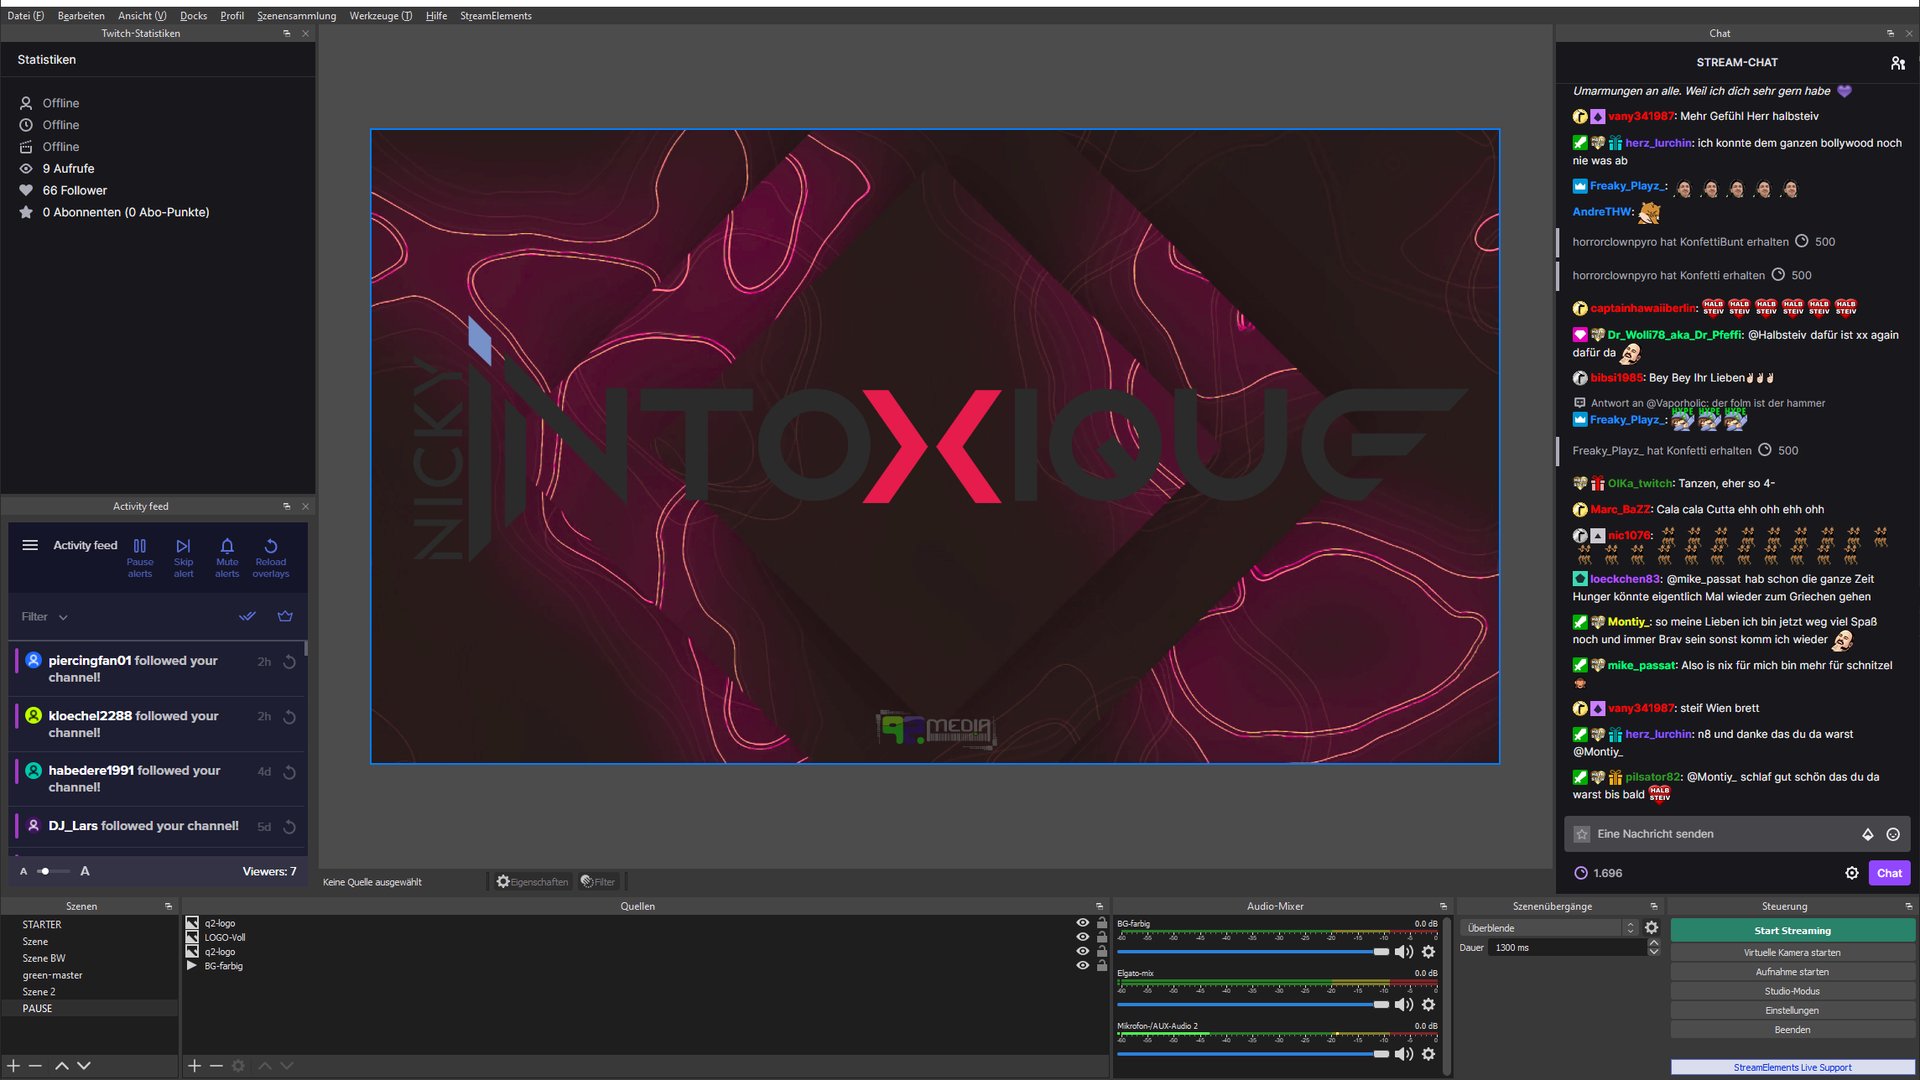Open chat settings gear
The image size is (1920, 1080).
tap(1851, 873)
